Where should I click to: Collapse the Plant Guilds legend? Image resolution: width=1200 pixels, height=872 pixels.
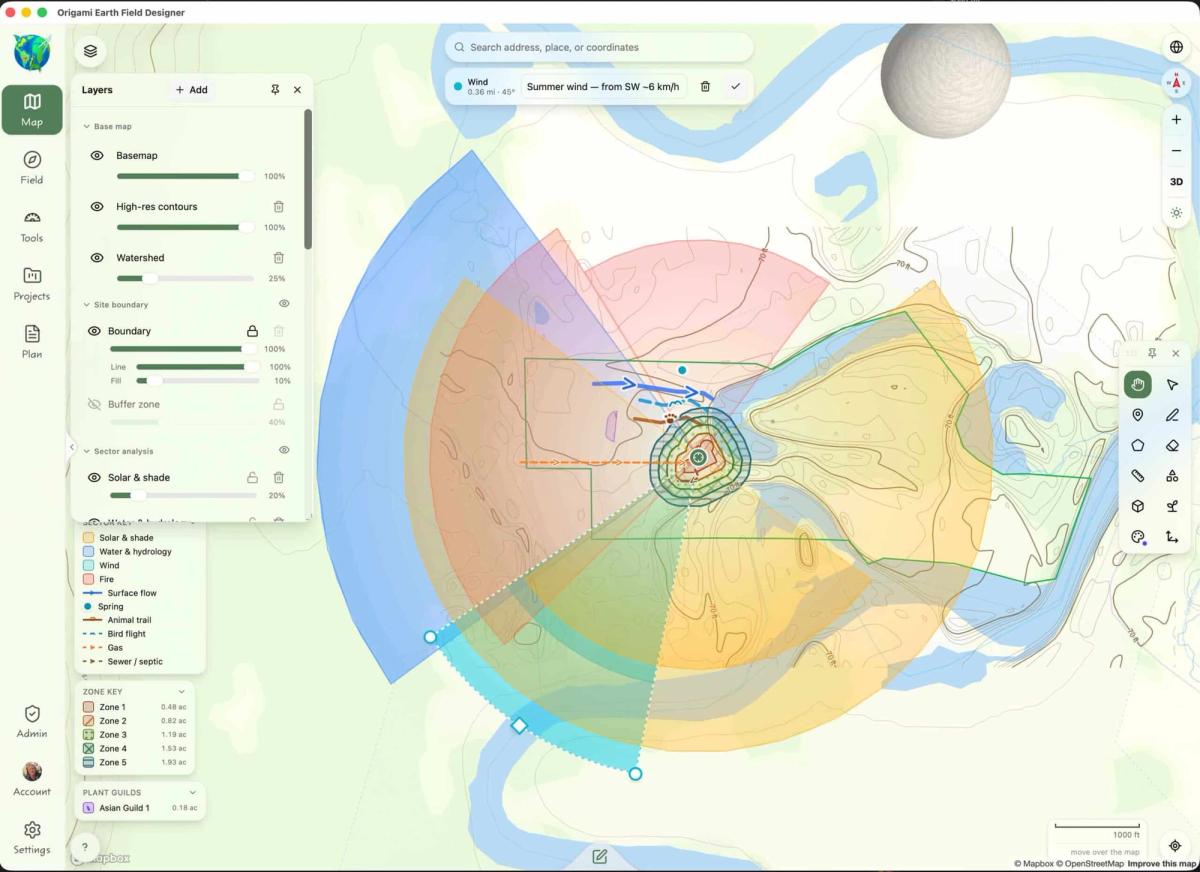pos(192,793)
